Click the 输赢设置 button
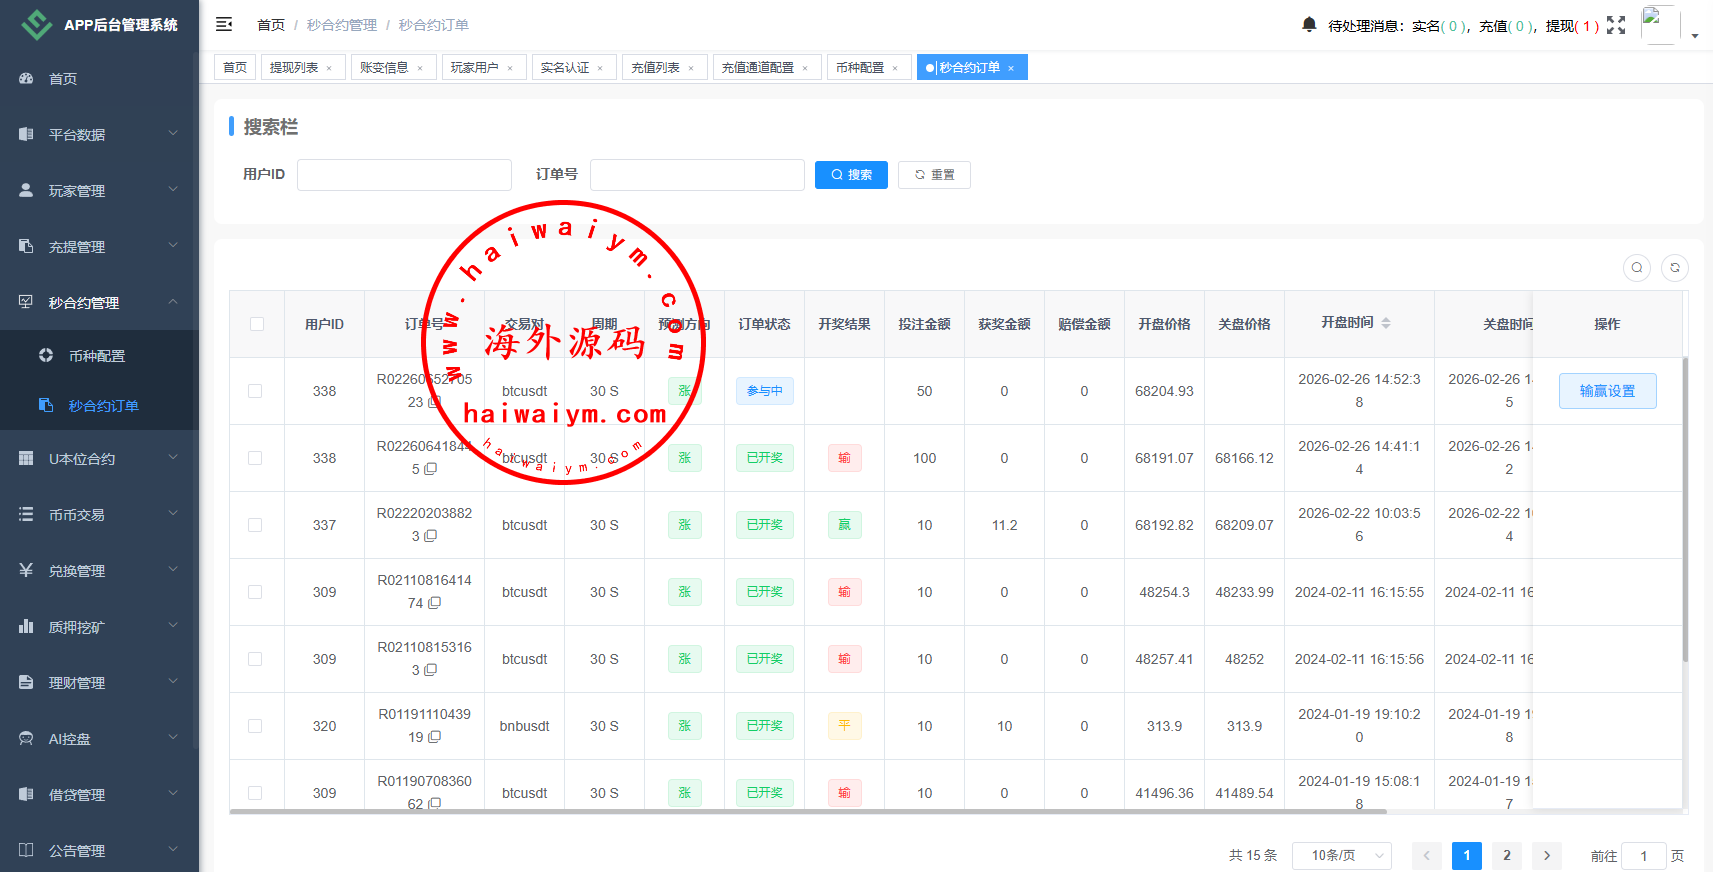 coord(1607,391)
